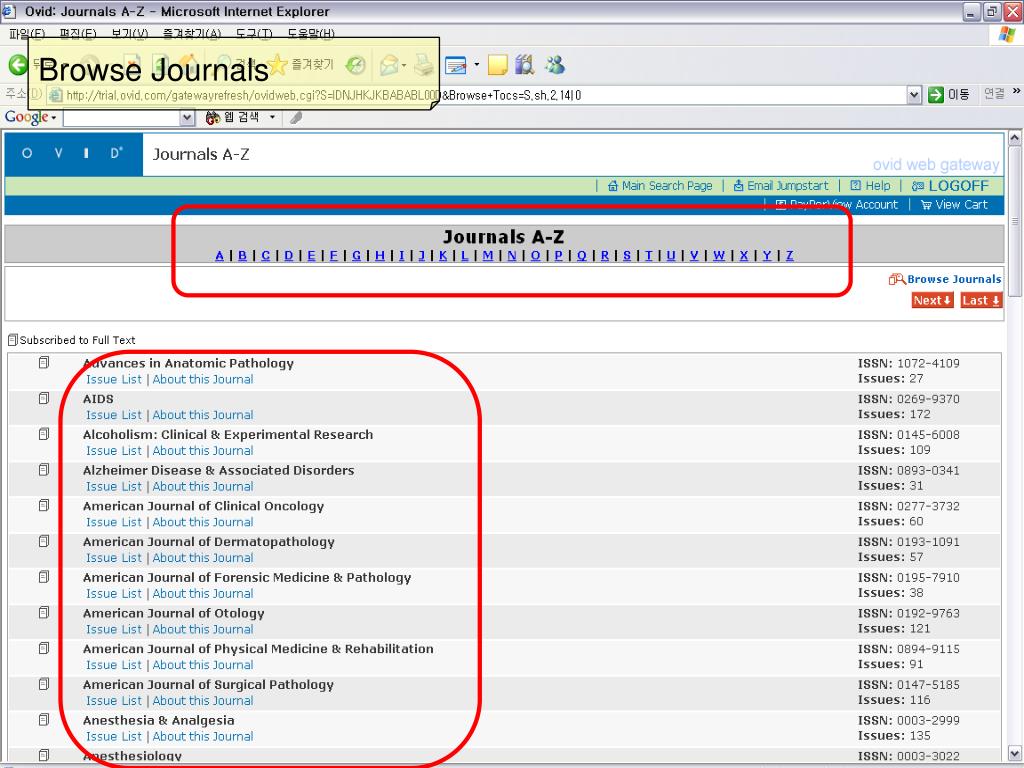The width and height of the screenshot is (1024, 768).
Task: Open Issue List for American Journal of Otology
Action: click(114, 629)
